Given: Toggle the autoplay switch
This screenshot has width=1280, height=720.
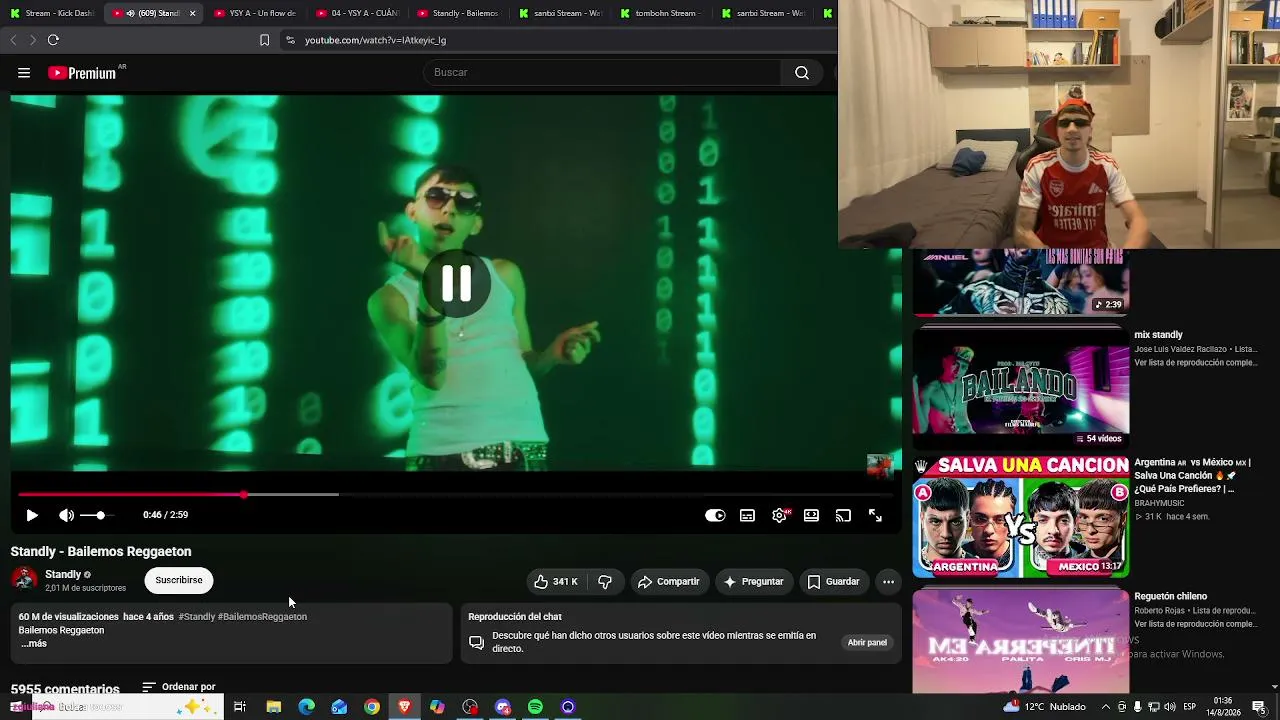Looking at the screenshot, I should click(715, 515).
